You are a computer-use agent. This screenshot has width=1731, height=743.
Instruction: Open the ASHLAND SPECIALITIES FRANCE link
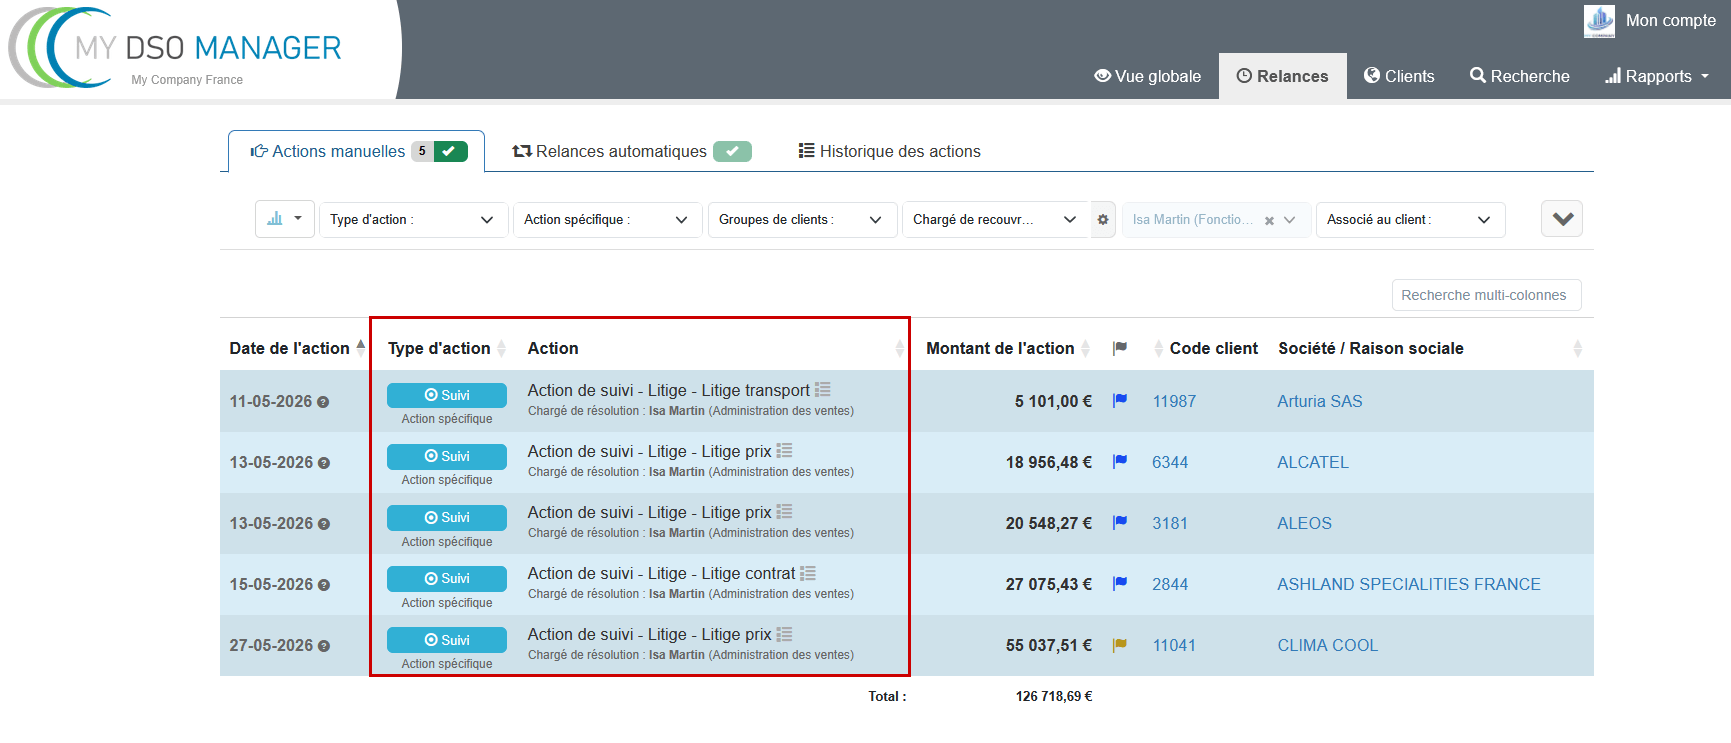(x=1409, y=584)
